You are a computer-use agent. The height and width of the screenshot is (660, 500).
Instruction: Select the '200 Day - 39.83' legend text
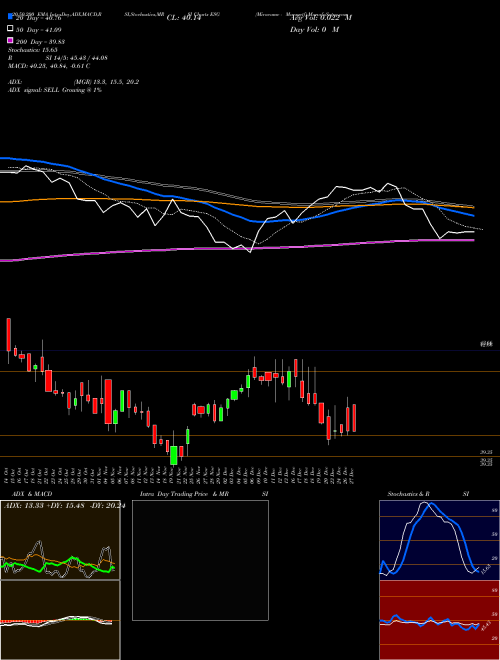[x=40, y=42]
